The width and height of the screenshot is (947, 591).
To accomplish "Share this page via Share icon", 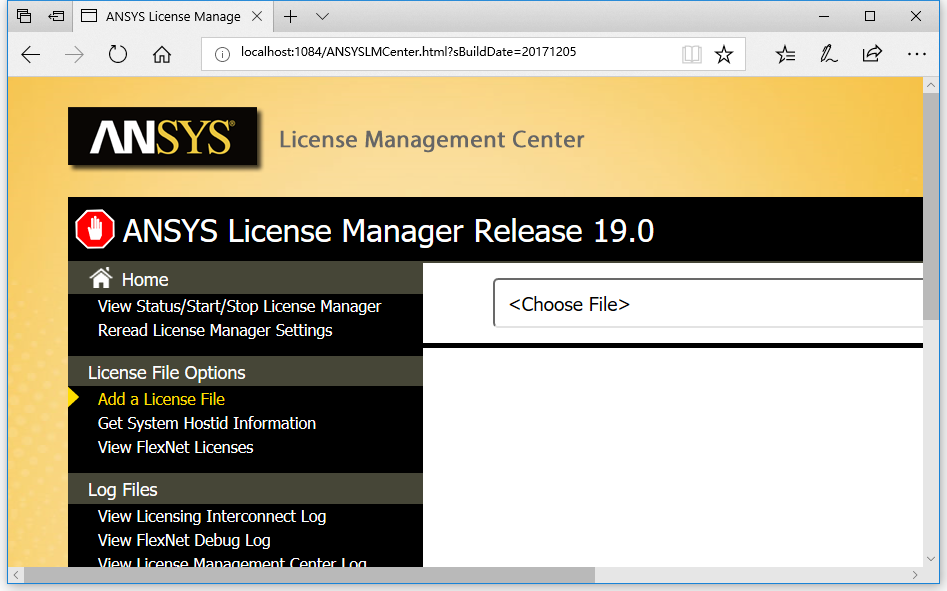I will pyautogui.click(x=872, y=54).
